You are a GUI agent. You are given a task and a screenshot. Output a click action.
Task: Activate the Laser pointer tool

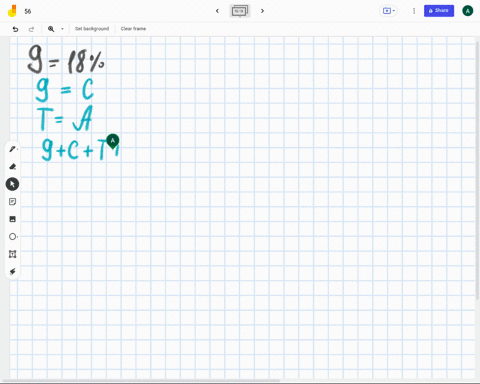pos(12,271)
